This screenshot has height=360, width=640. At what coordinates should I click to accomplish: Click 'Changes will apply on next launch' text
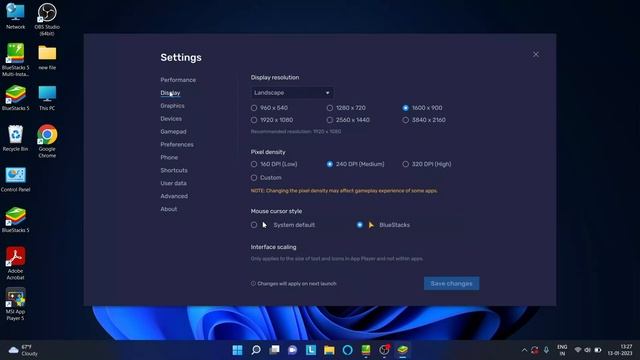pyautogui.click(x=297, y=283)
